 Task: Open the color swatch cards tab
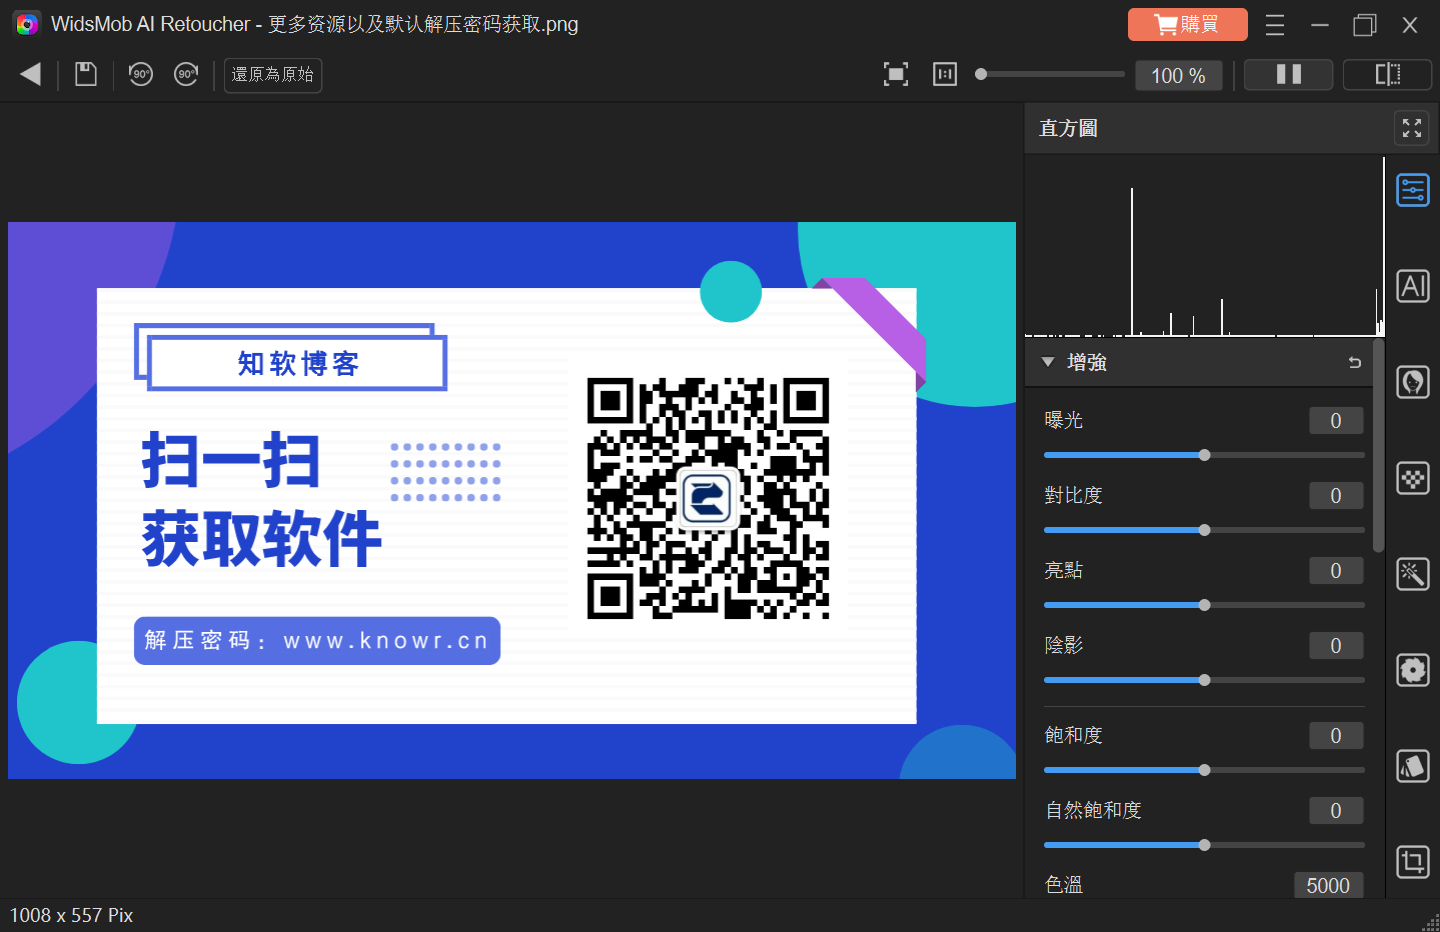coord(1413,767)
